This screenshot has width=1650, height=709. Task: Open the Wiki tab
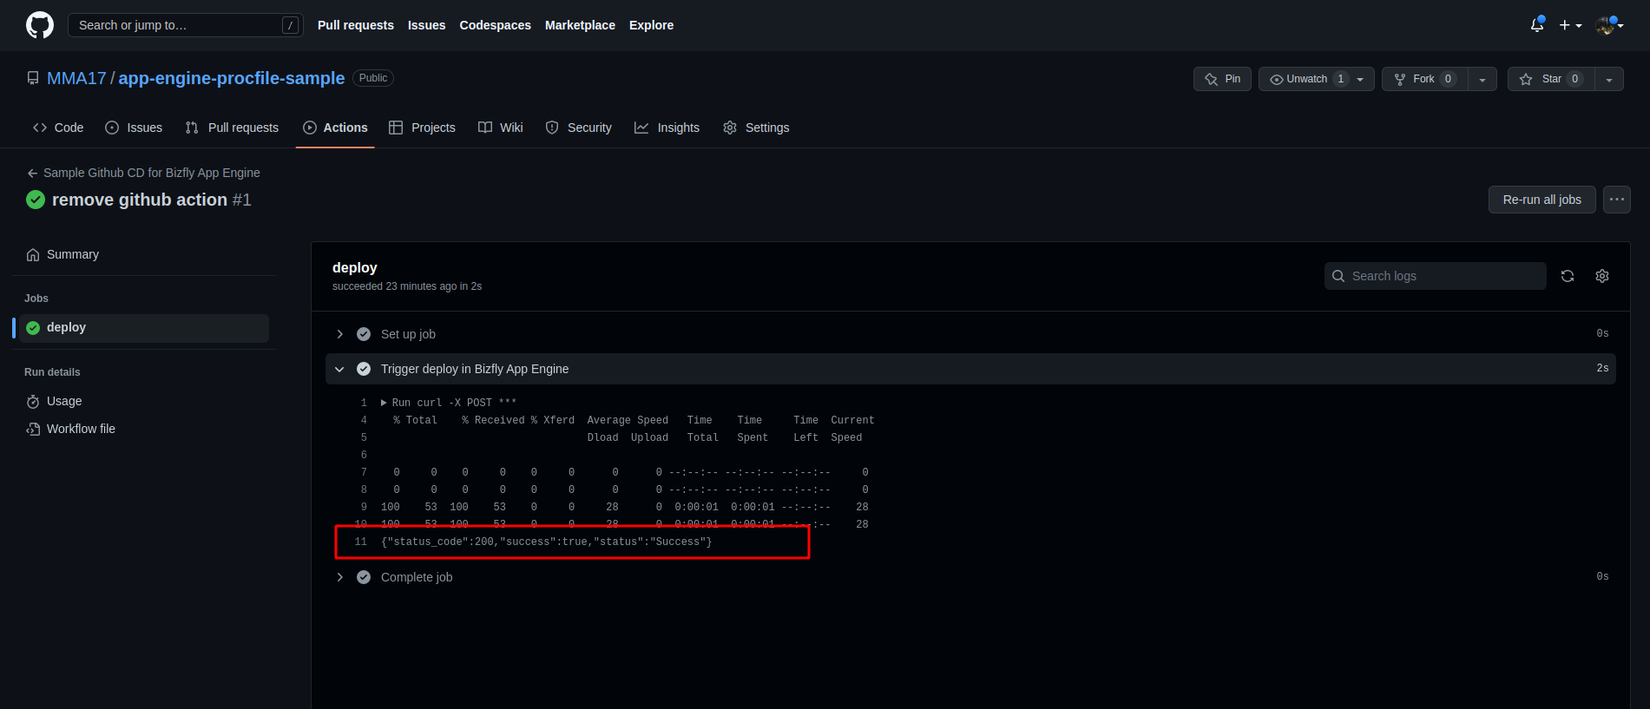click(x=501, y=128)
